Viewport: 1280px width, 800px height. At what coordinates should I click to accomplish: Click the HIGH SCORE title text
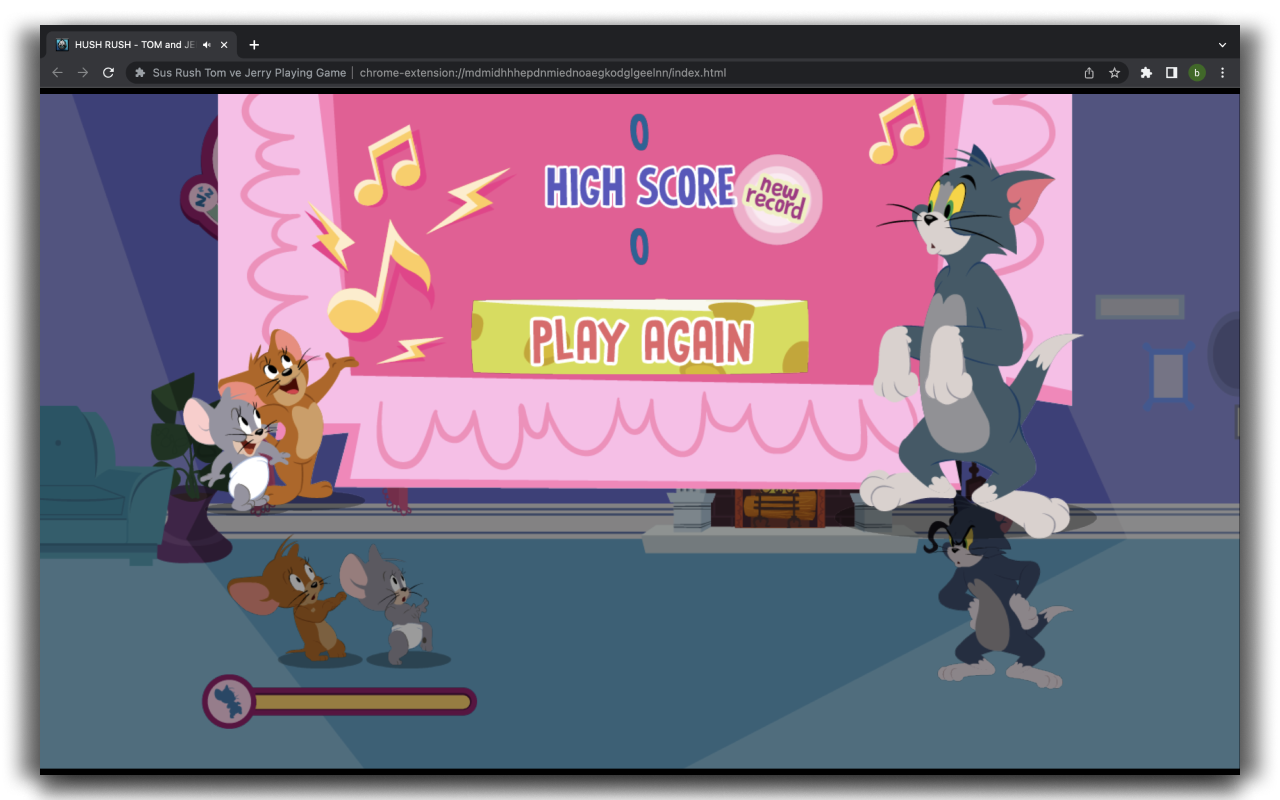(x=640, y=186)
